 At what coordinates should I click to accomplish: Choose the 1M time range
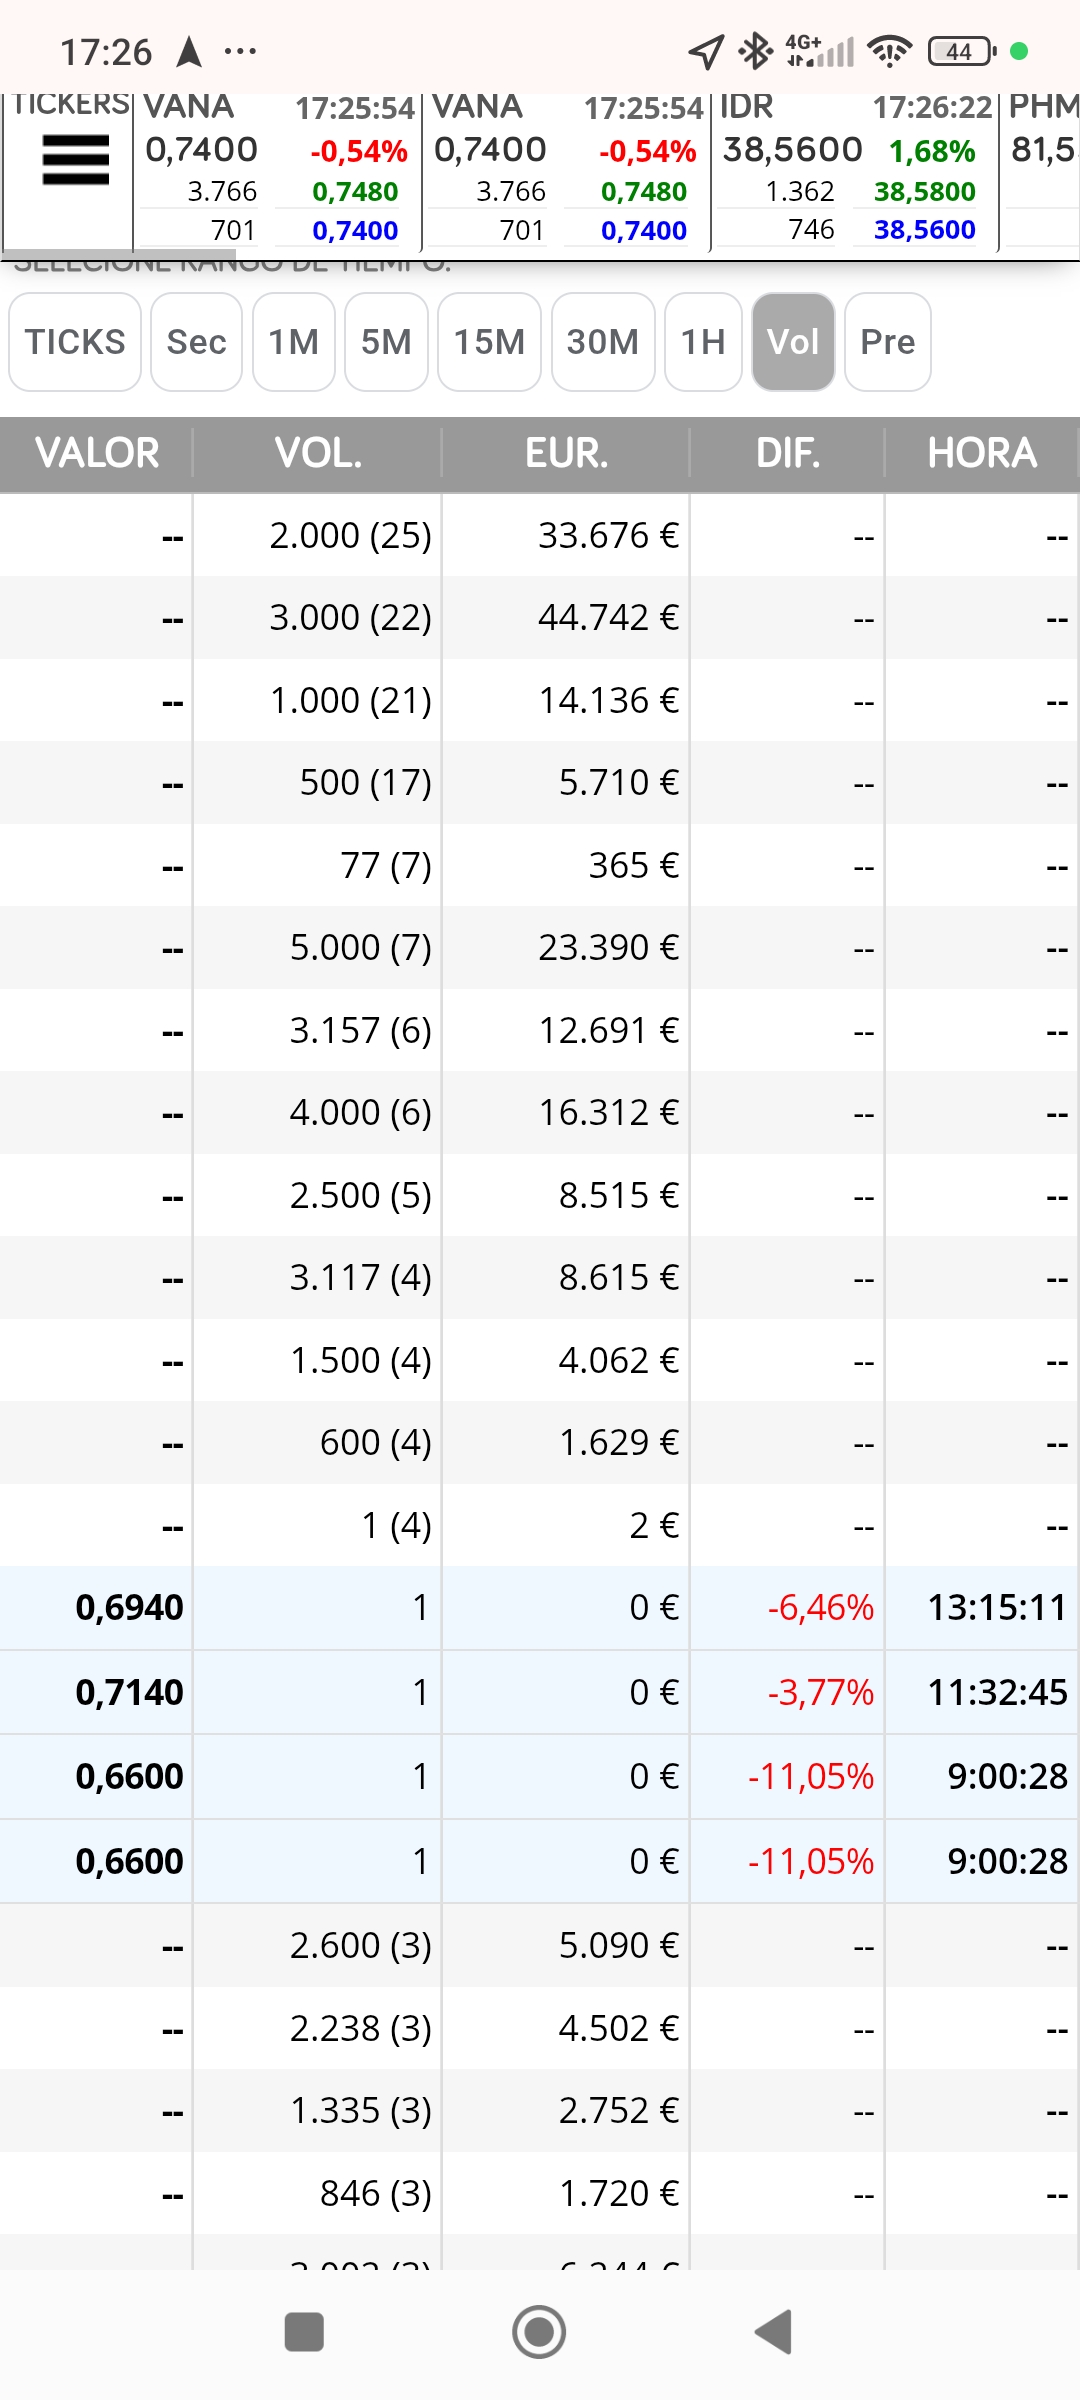pyautogui.click(x=293, y=342)
